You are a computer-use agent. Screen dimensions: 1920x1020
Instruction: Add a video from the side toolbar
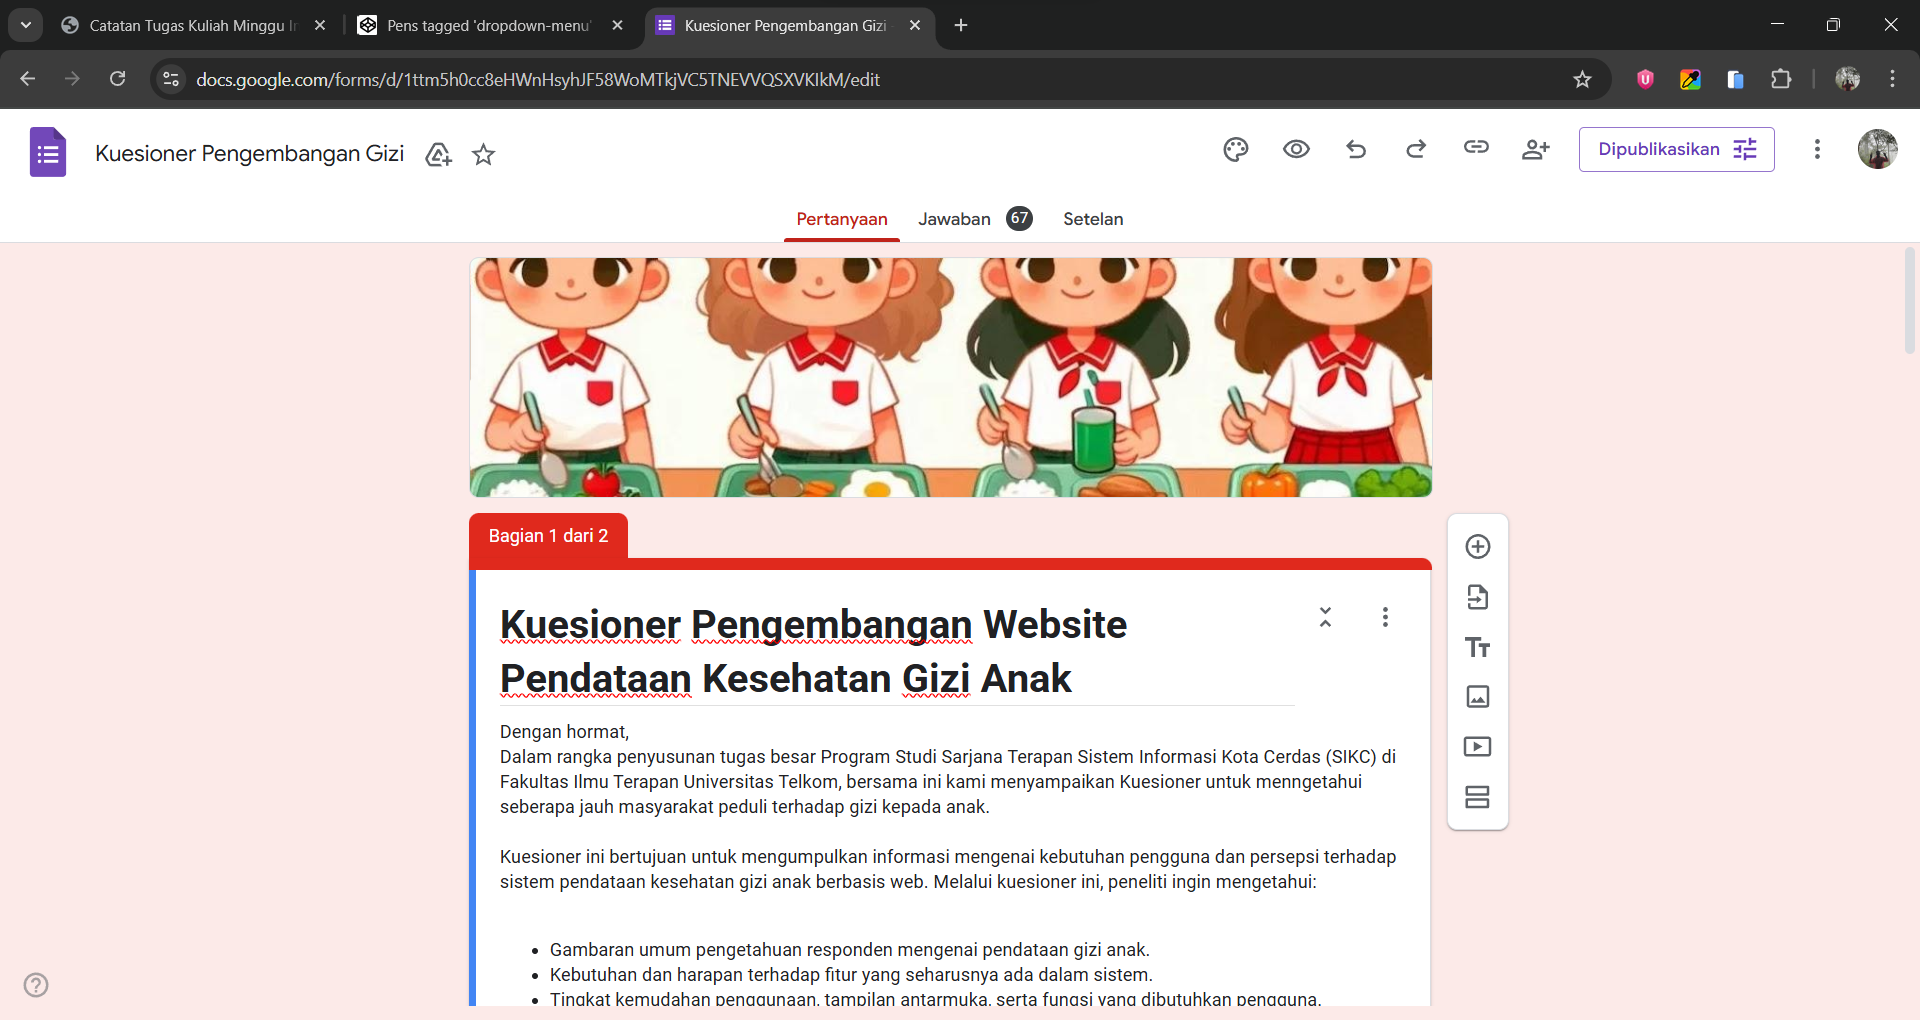click(1477, 747)
